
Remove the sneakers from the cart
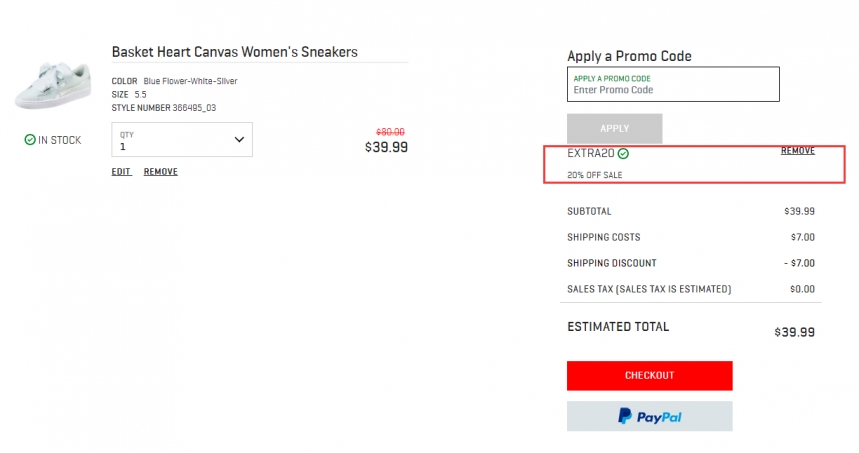coord(160,172)
